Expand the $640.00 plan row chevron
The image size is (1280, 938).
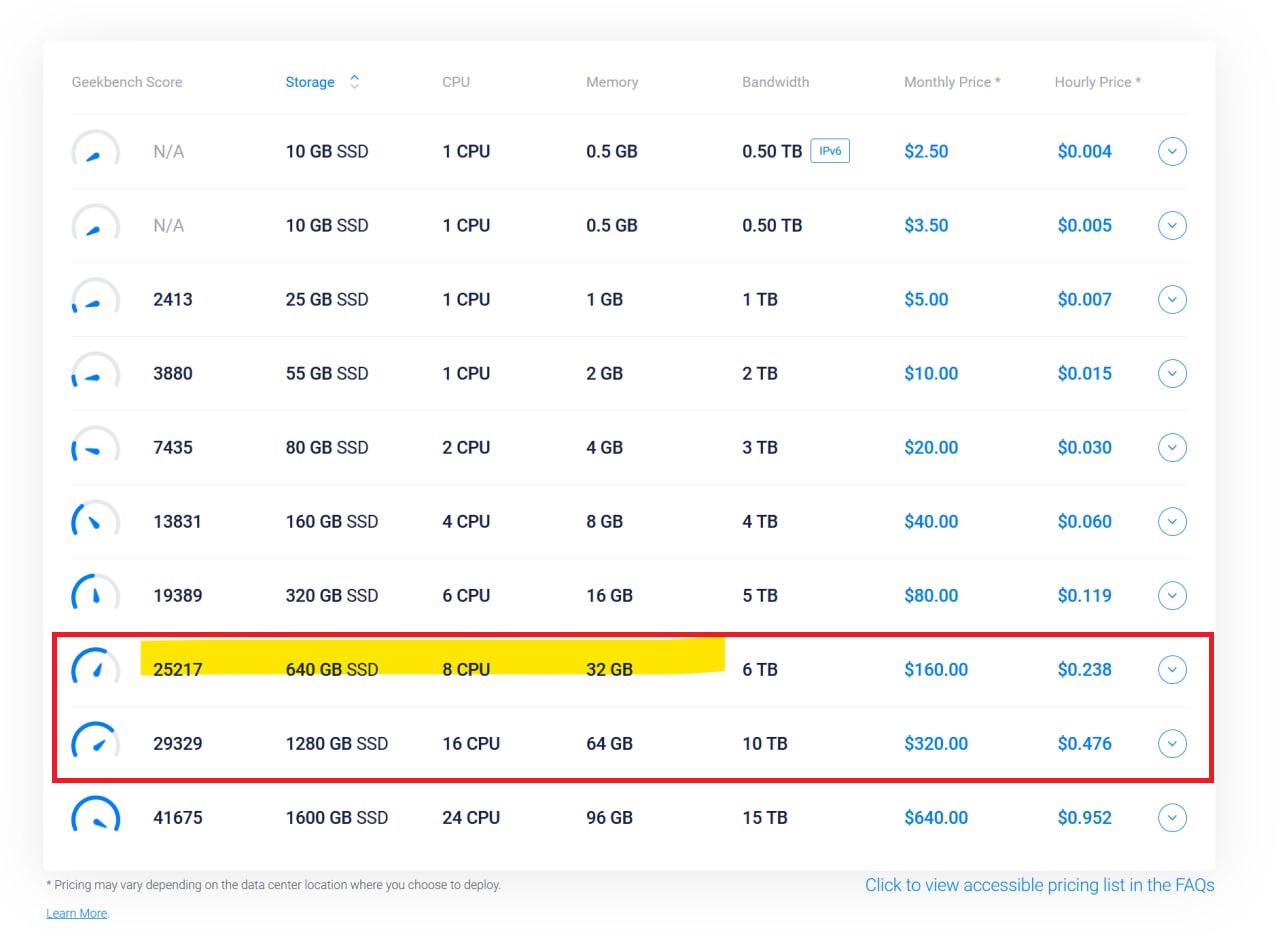pyautogui.click(x=1172, y=818)
